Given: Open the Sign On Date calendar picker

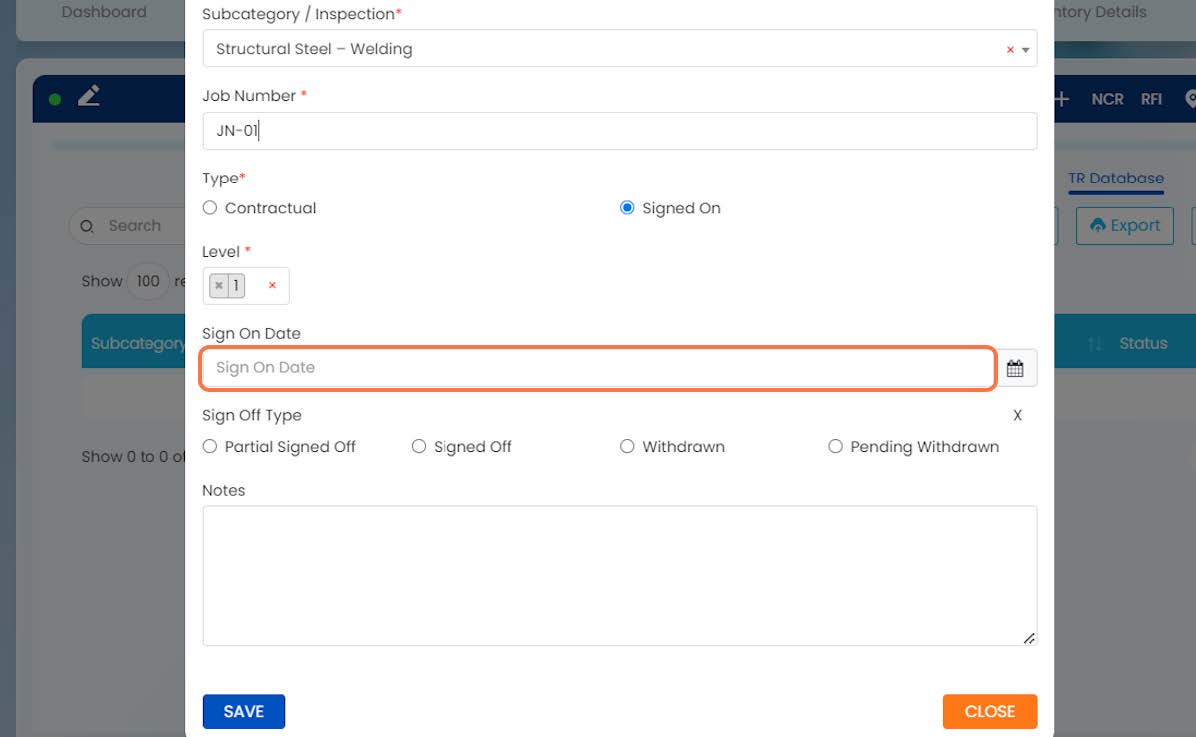Looking at the screenshot, I should click(1014, 368).
